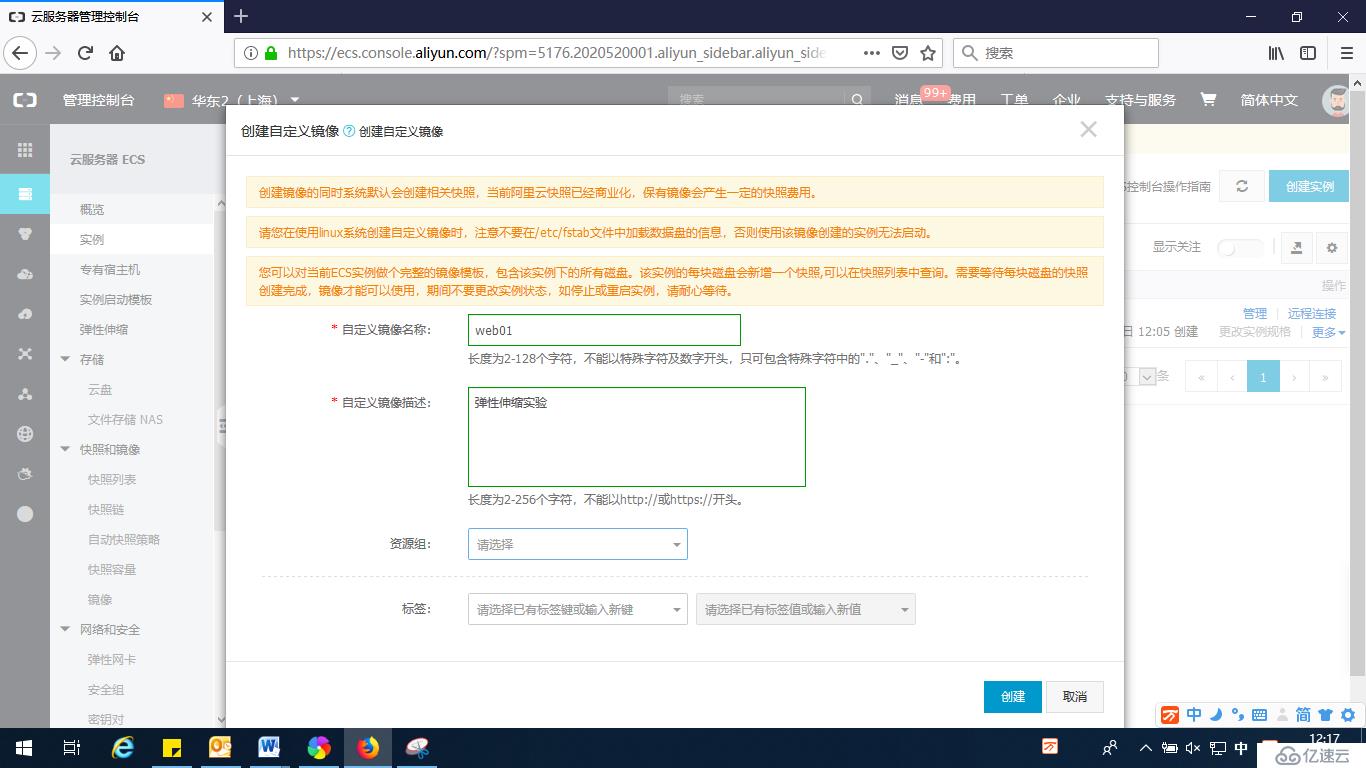Go to next page with › arrow
Screen dimensions: 1366x768
coord(1294,377)
